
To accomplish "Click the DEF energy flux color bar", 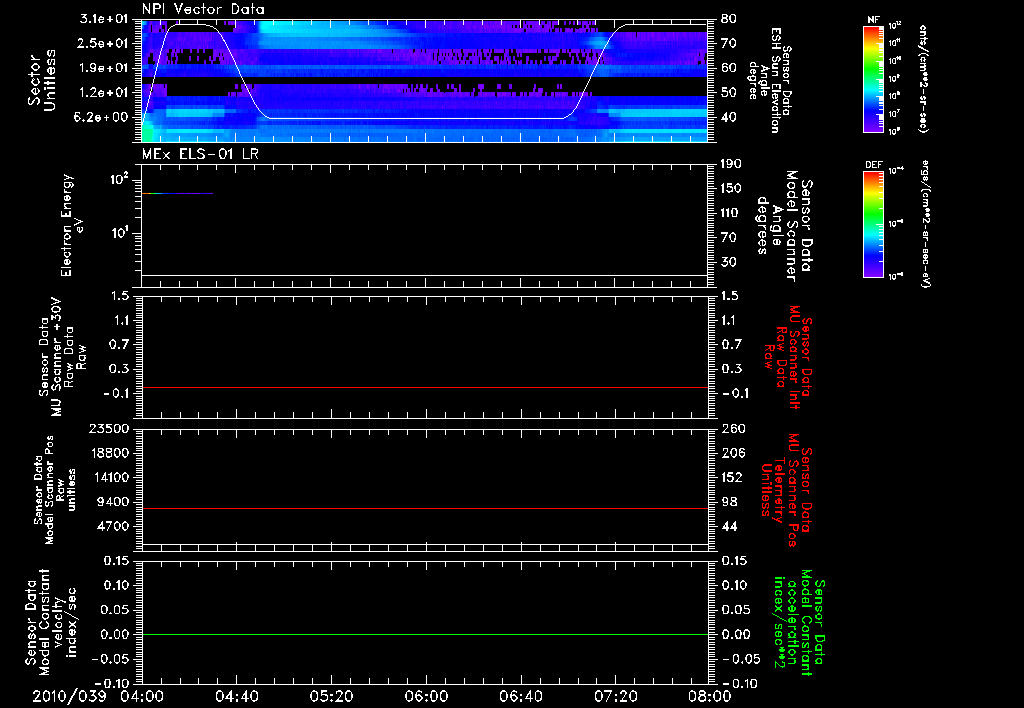I will tap(874, 225).
